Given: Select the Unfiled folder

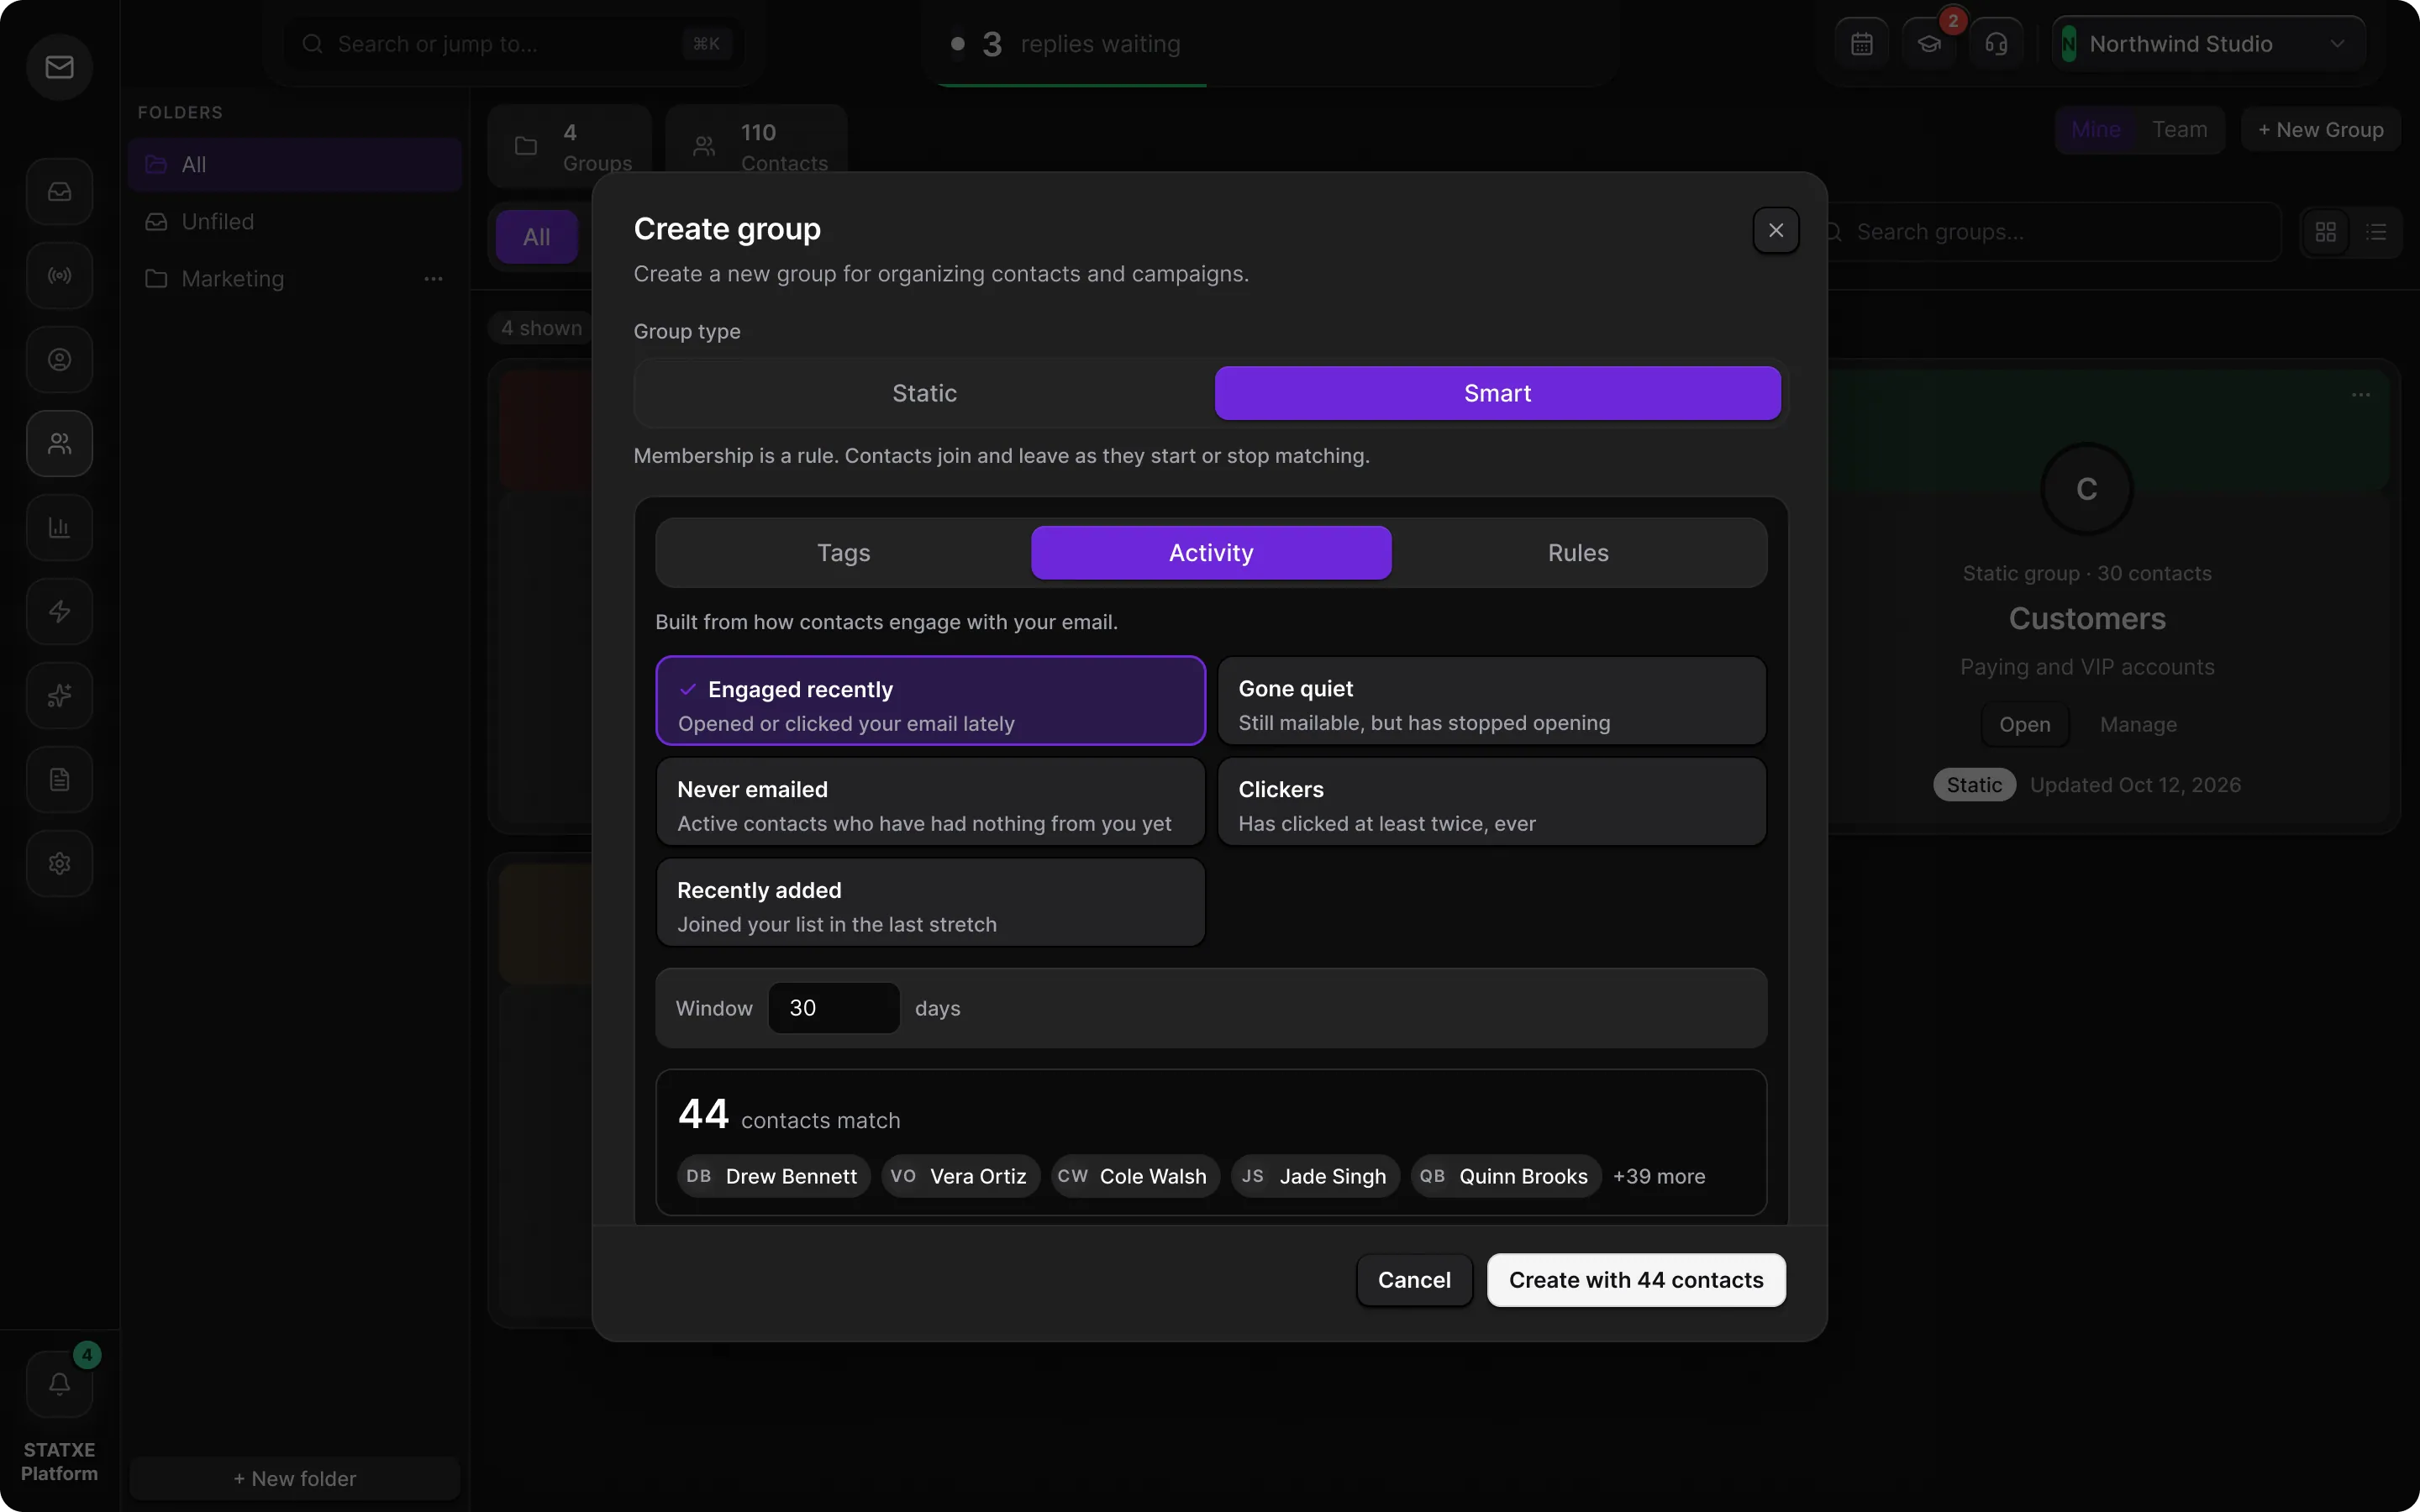Looking at the screenshot, I should pos(295,222).
